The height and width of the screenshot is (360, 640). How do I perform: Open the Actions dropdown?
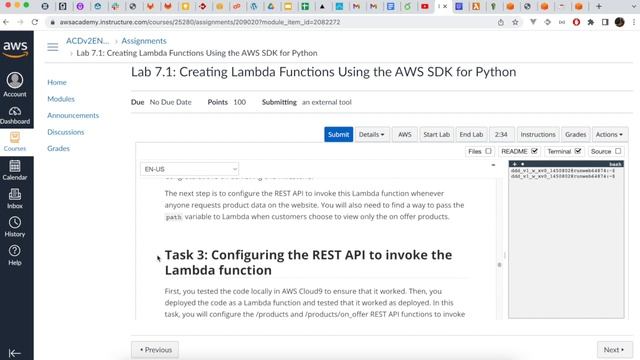coord(609,134)
